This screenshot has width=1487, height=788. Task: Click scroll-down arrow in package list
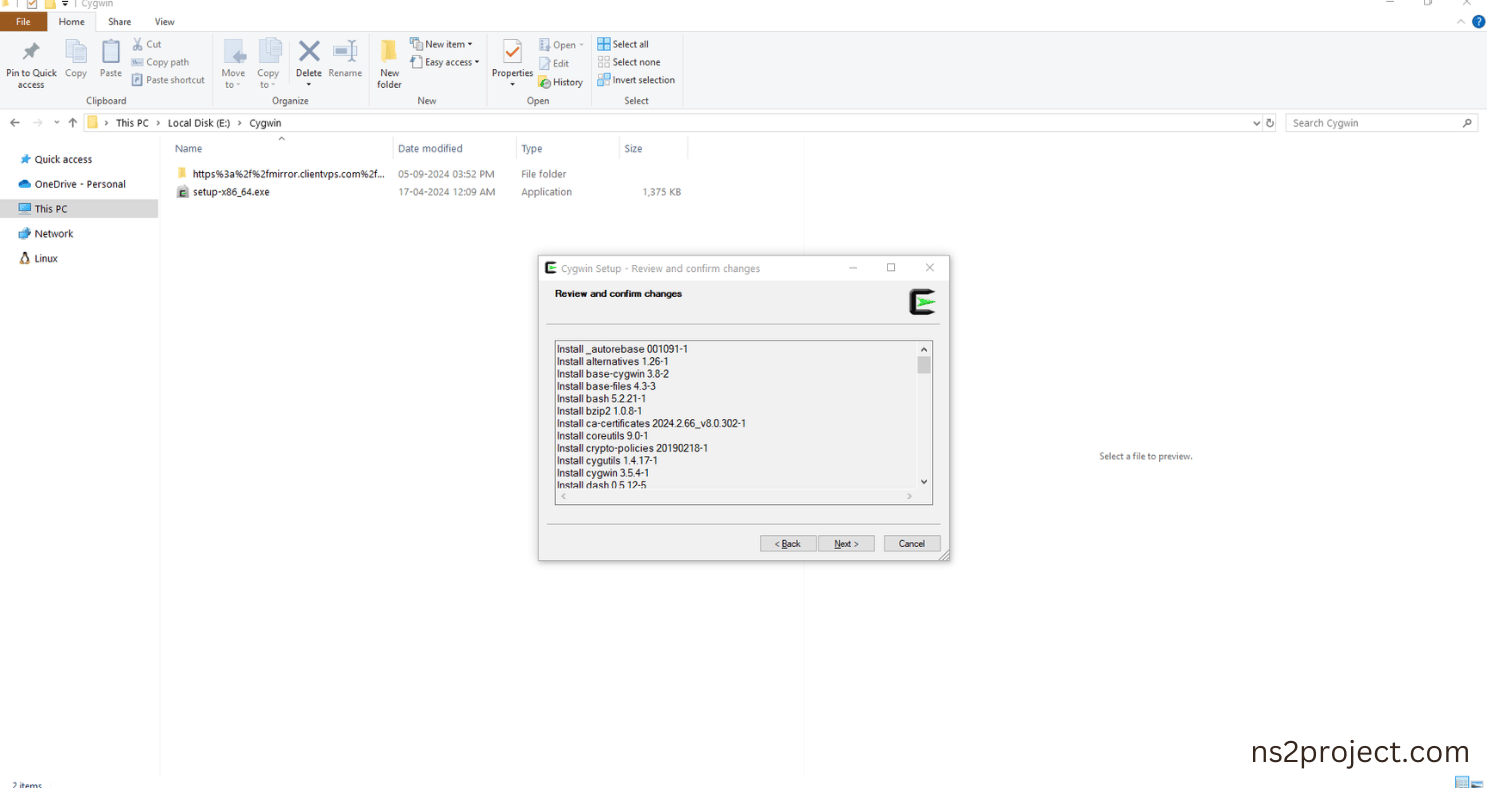click(924, 482)
